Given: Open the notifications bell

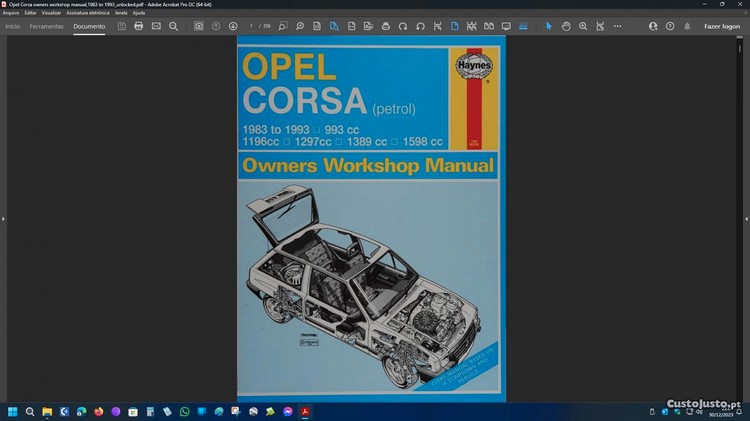Looking at the screenshot, I should click(x=687, y=26).
